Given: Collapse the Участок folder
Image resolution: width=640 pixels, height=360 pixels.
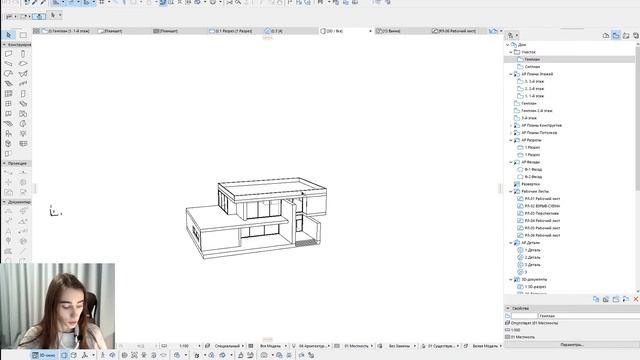Looking at the screenshot, I should tap(511, 52).
